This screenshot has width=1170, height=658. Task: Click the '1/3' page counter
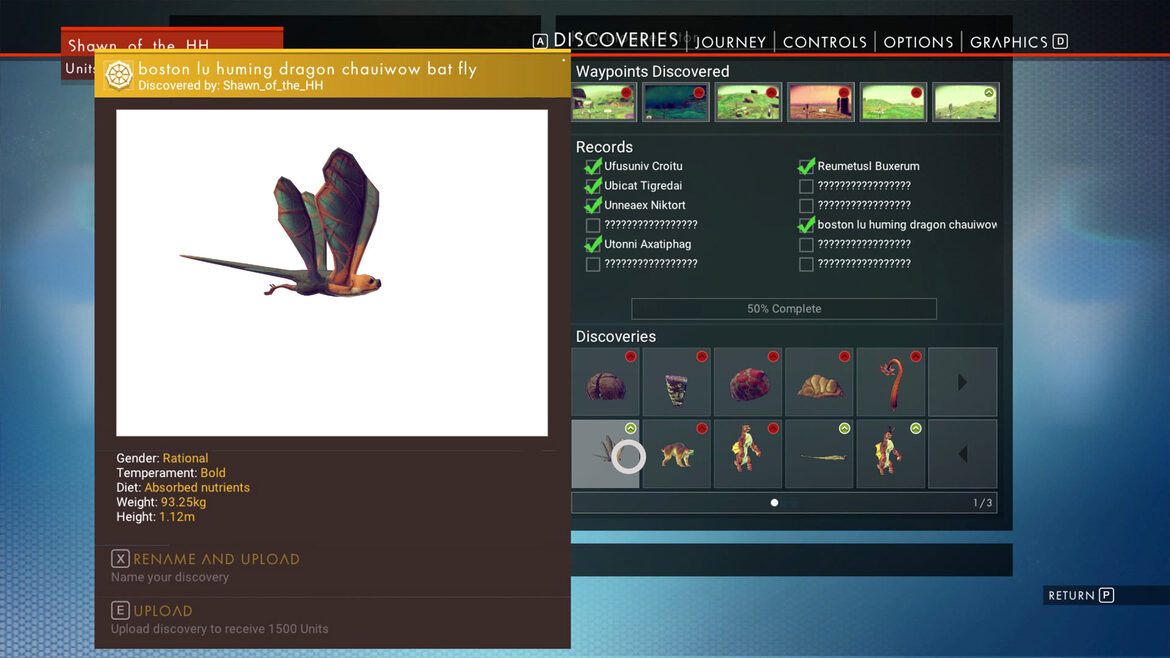983,503
